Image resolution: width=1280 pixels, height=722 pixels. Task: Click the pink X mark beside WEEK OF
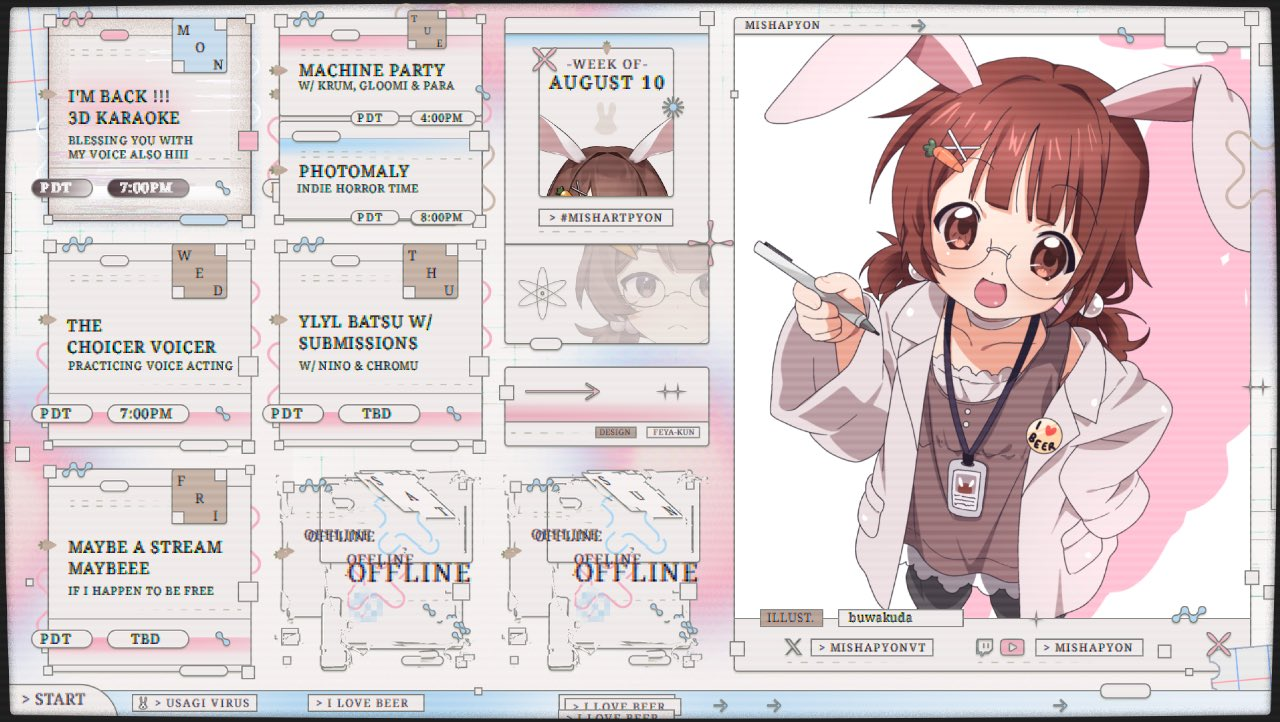(x=544, y=59)
